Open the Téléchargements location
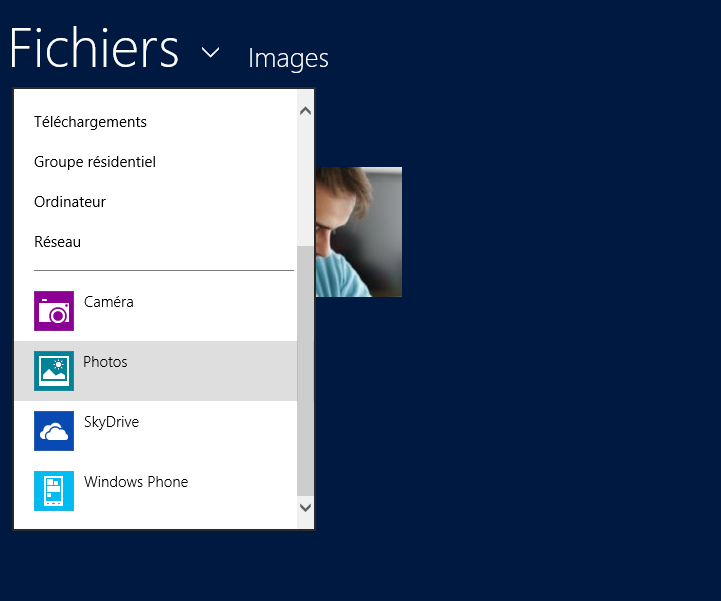The height and width of the screenshot is (601, 721). click(90, 122)
